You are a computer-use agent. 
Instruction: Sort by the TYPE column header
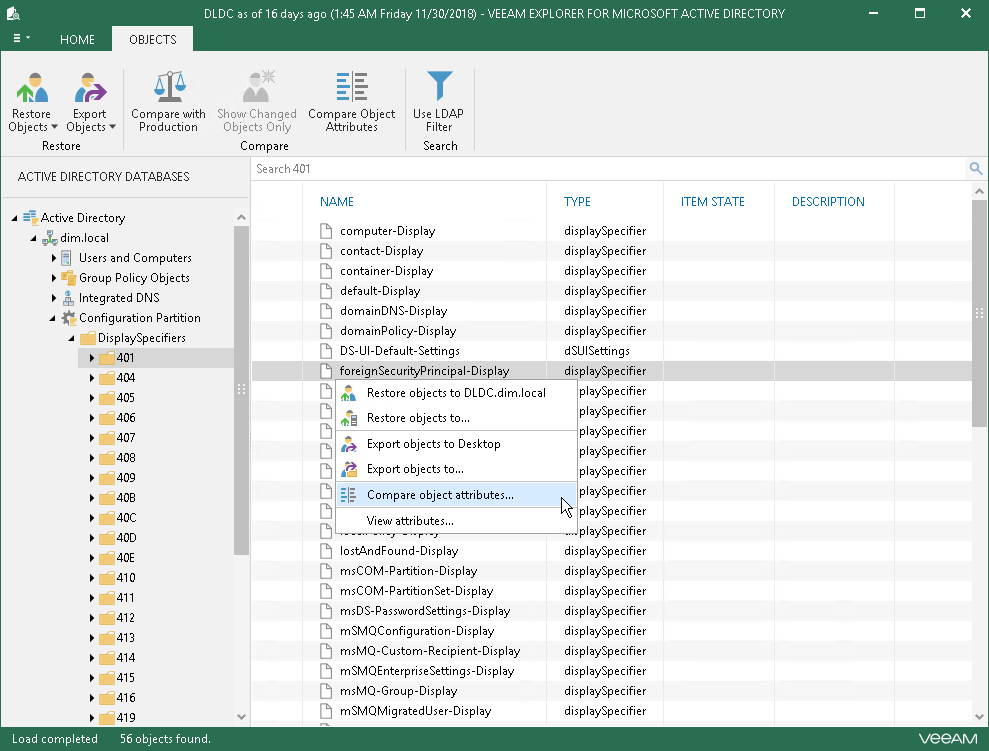pyautogui.click(x=577, y=202)
